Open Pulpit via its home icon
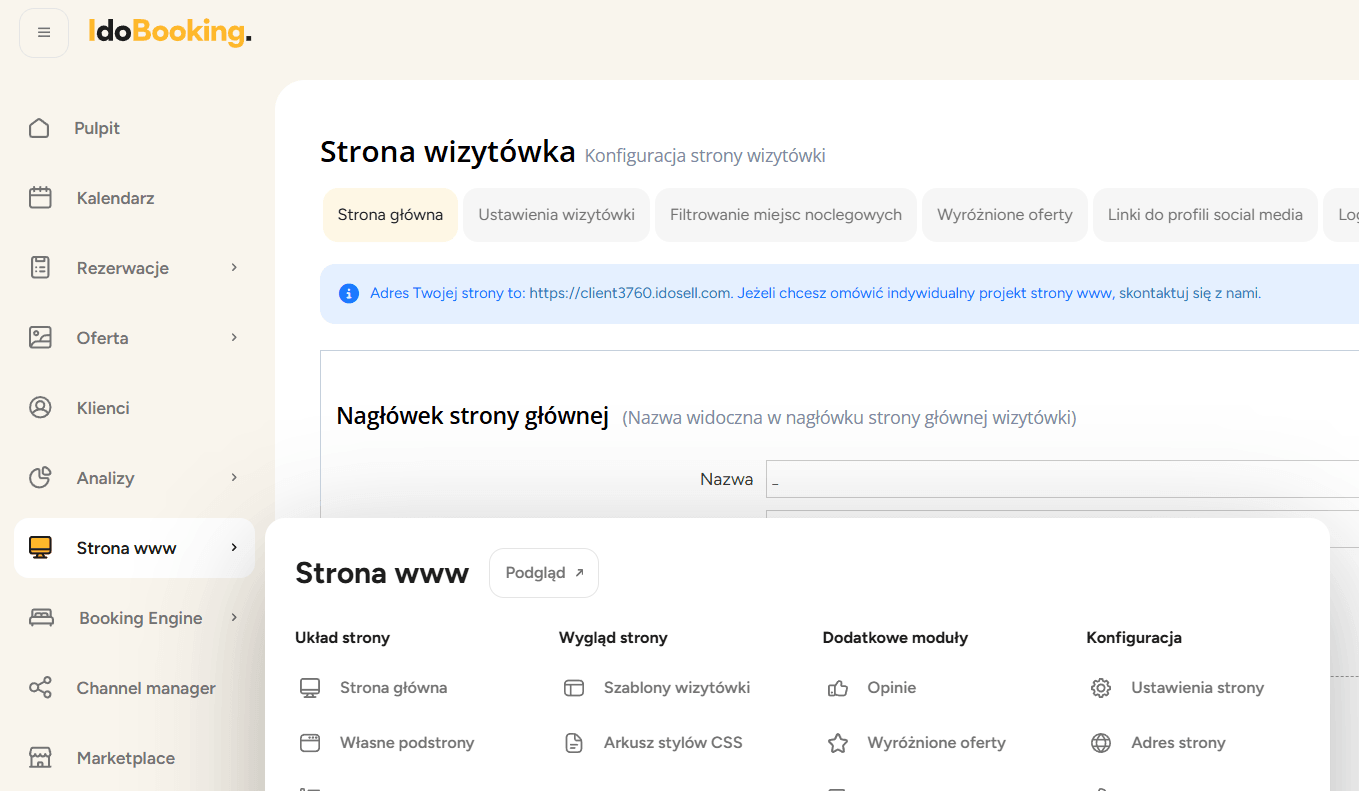Viewport: 1359px width, 791px height. point(39,128)
